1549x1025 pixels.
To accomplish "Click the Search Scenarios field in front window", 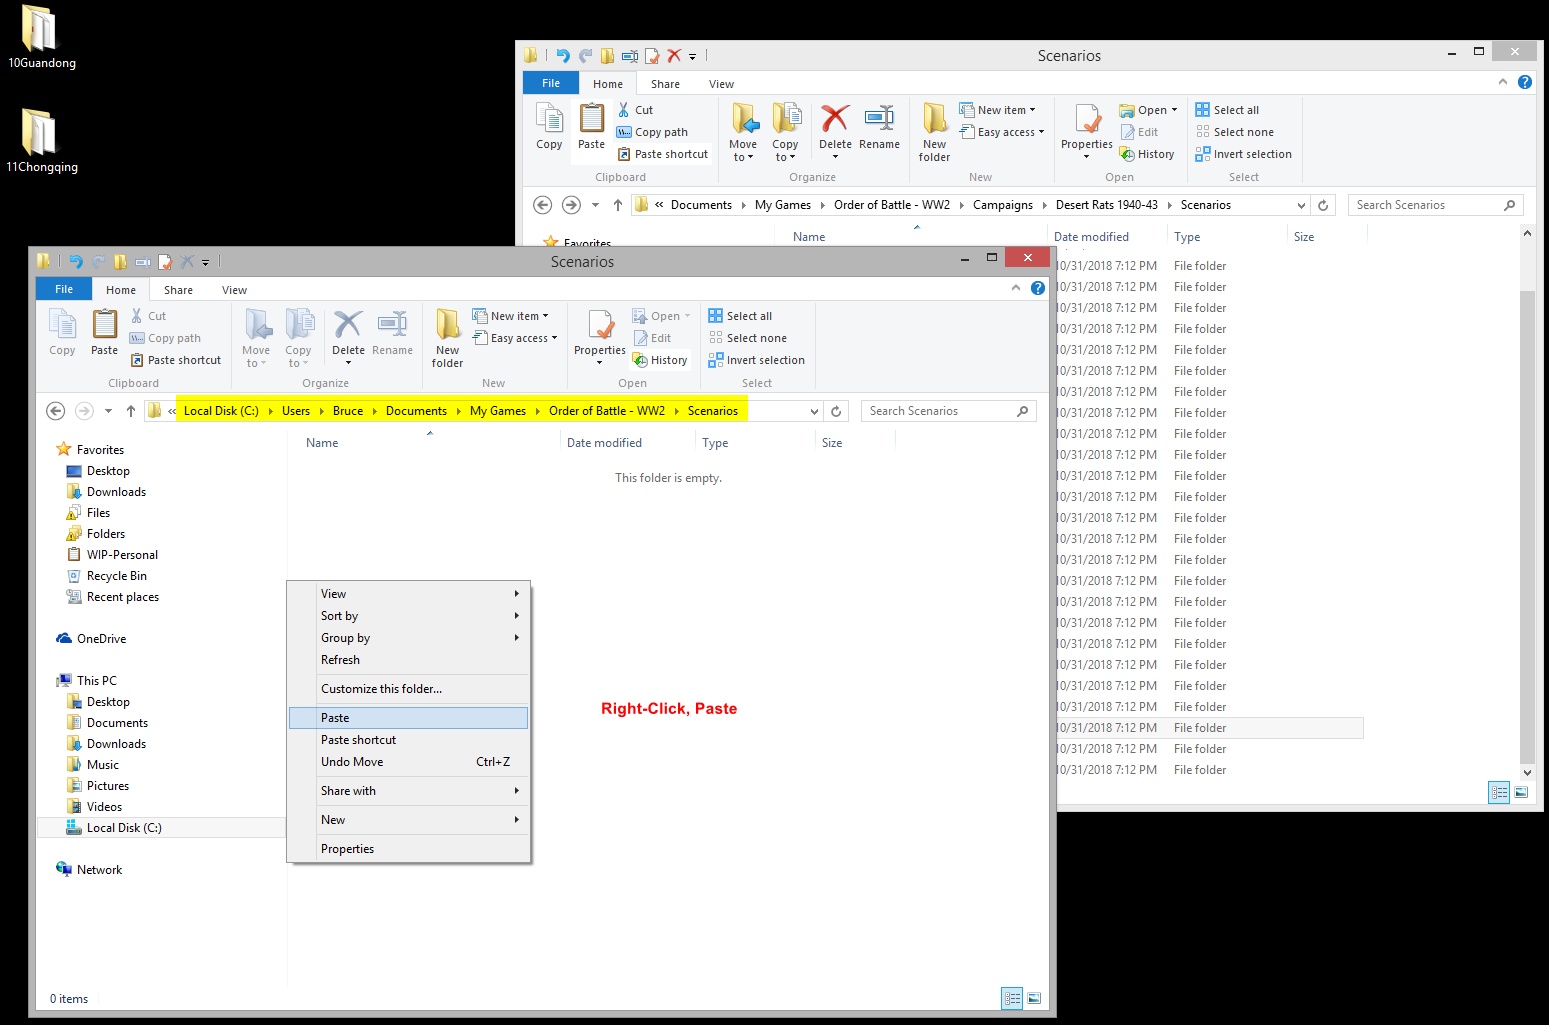I will 940,411.
